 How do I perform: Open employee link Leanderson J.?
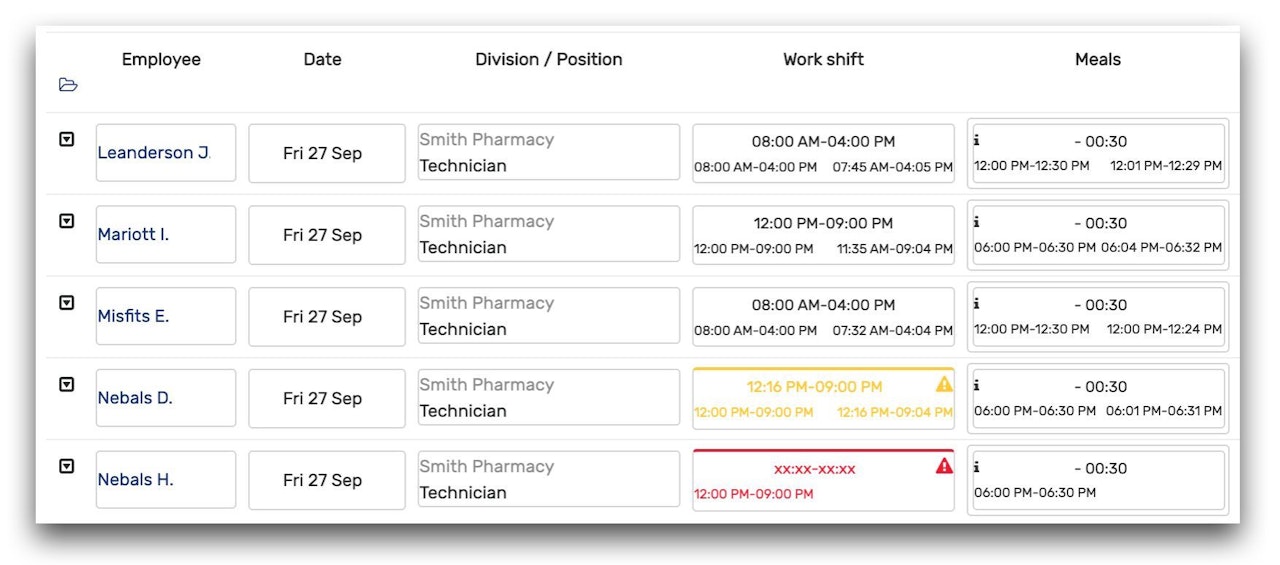(x=153, y=153)
